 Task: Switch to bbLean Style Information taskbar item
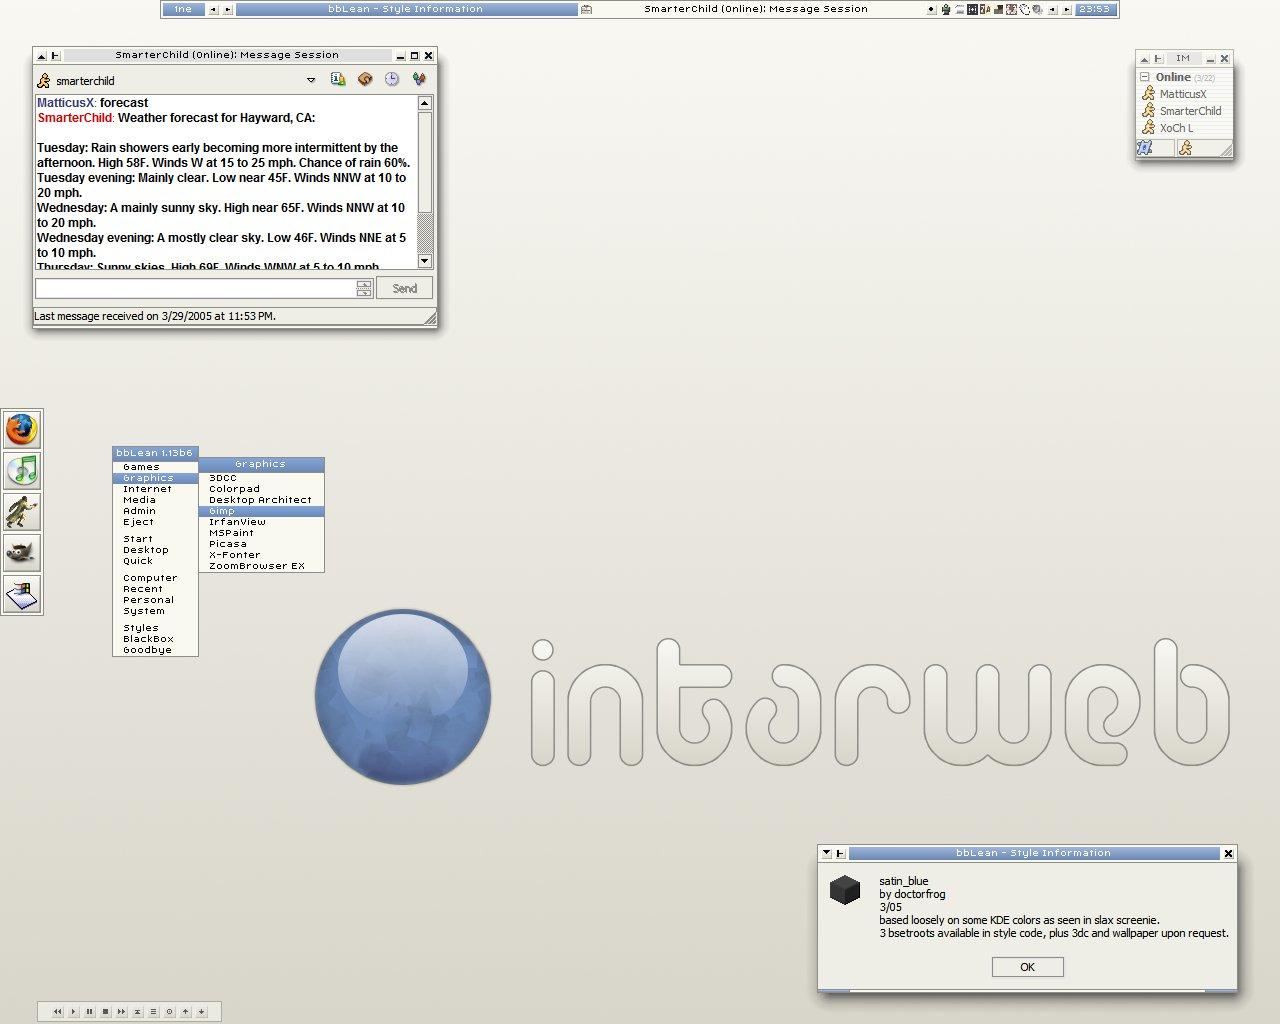click(x=406, y=9)
